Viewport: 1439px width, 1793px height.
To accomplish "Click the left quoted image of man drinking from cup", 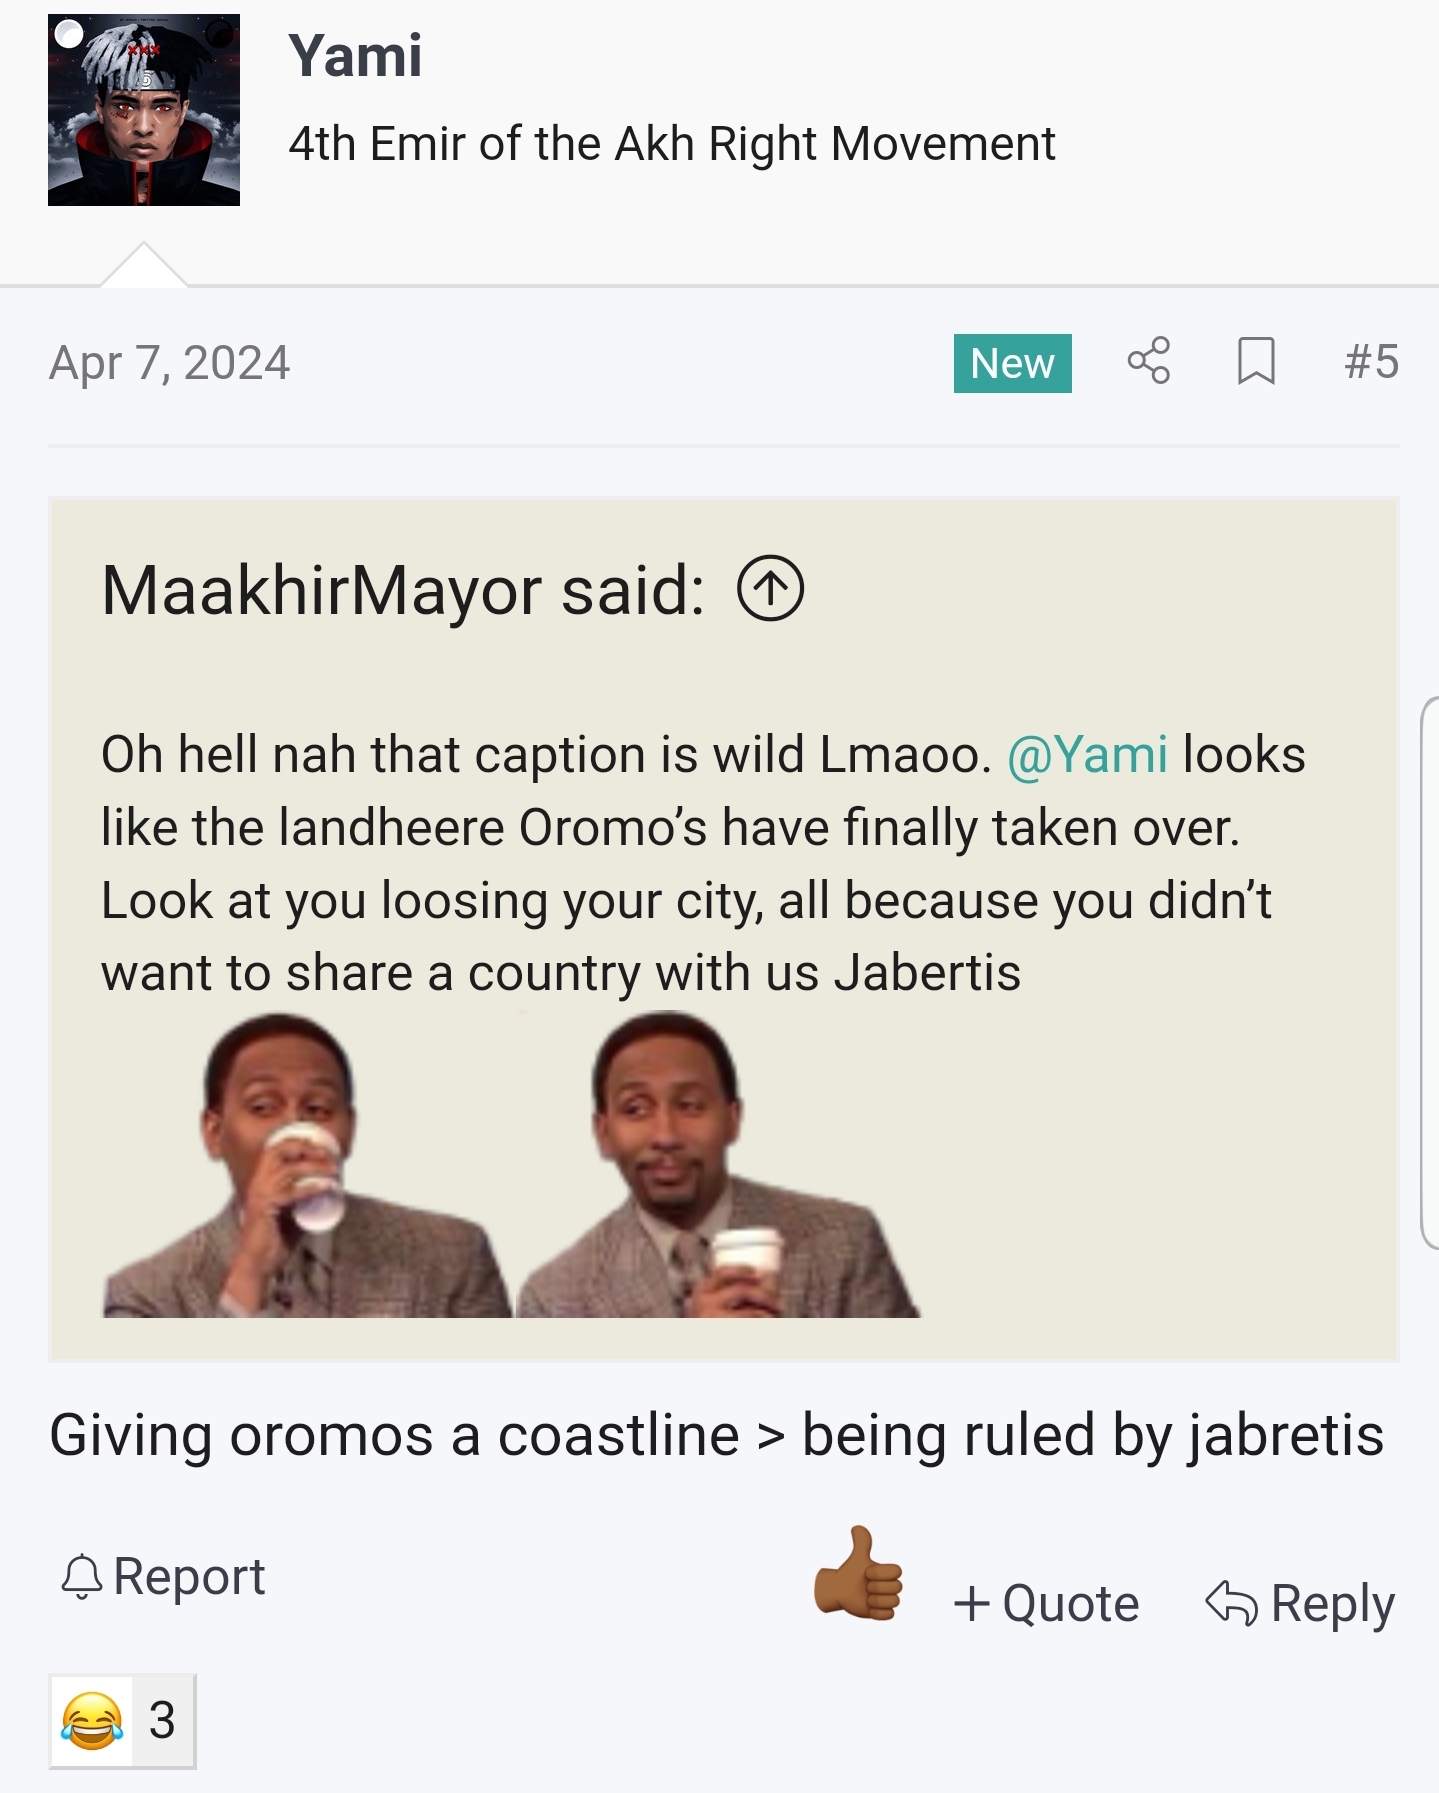I will coord(305,1165).
